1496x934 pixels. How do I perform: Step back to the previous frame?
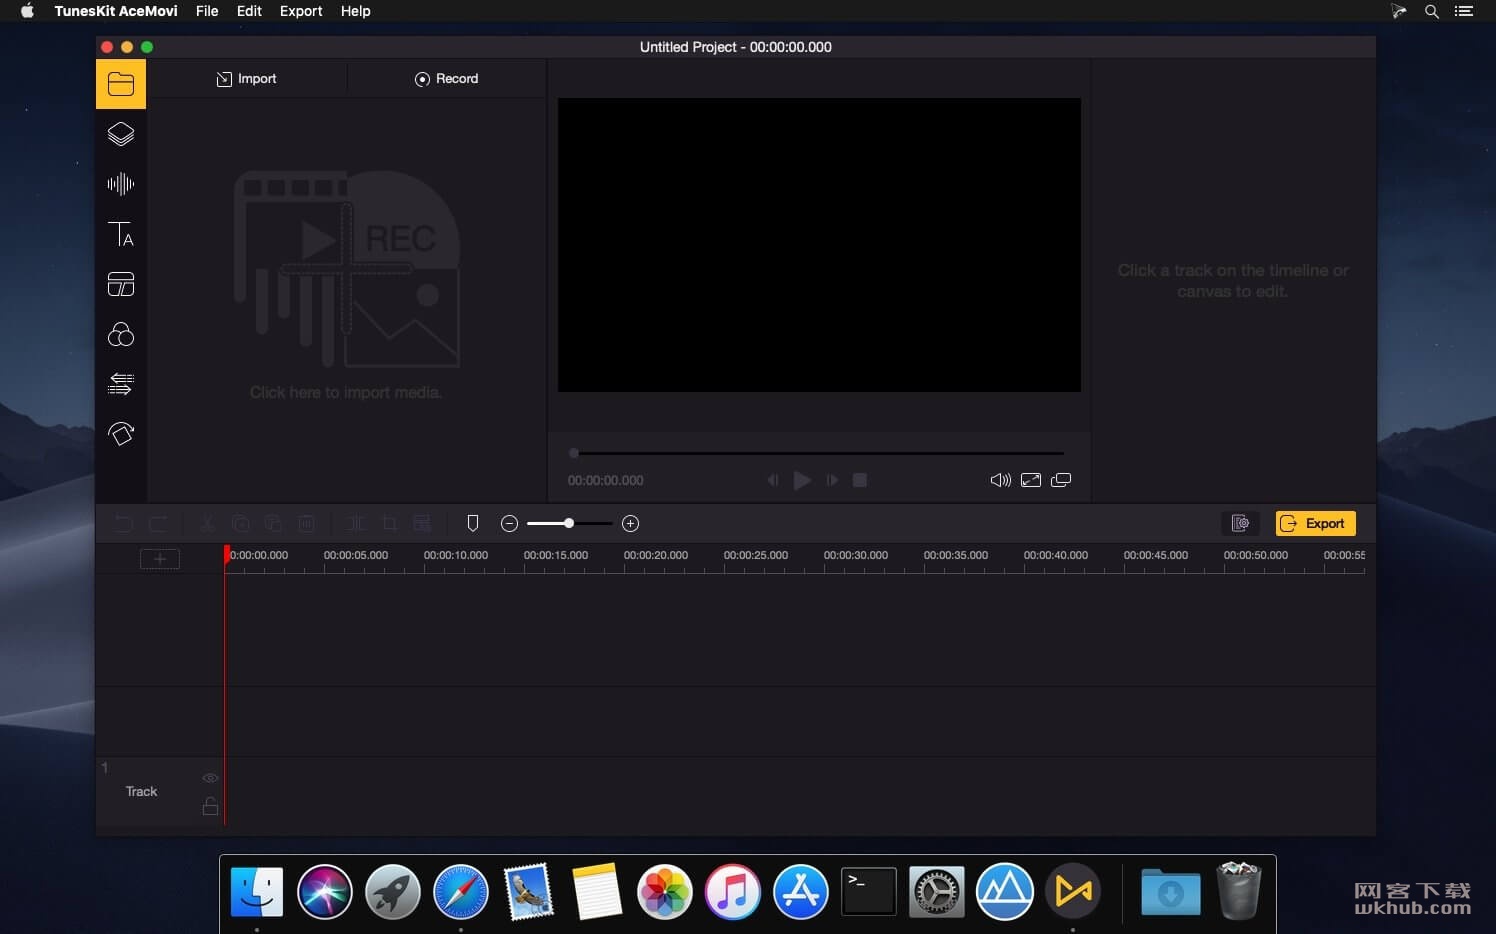click(772, 480)
